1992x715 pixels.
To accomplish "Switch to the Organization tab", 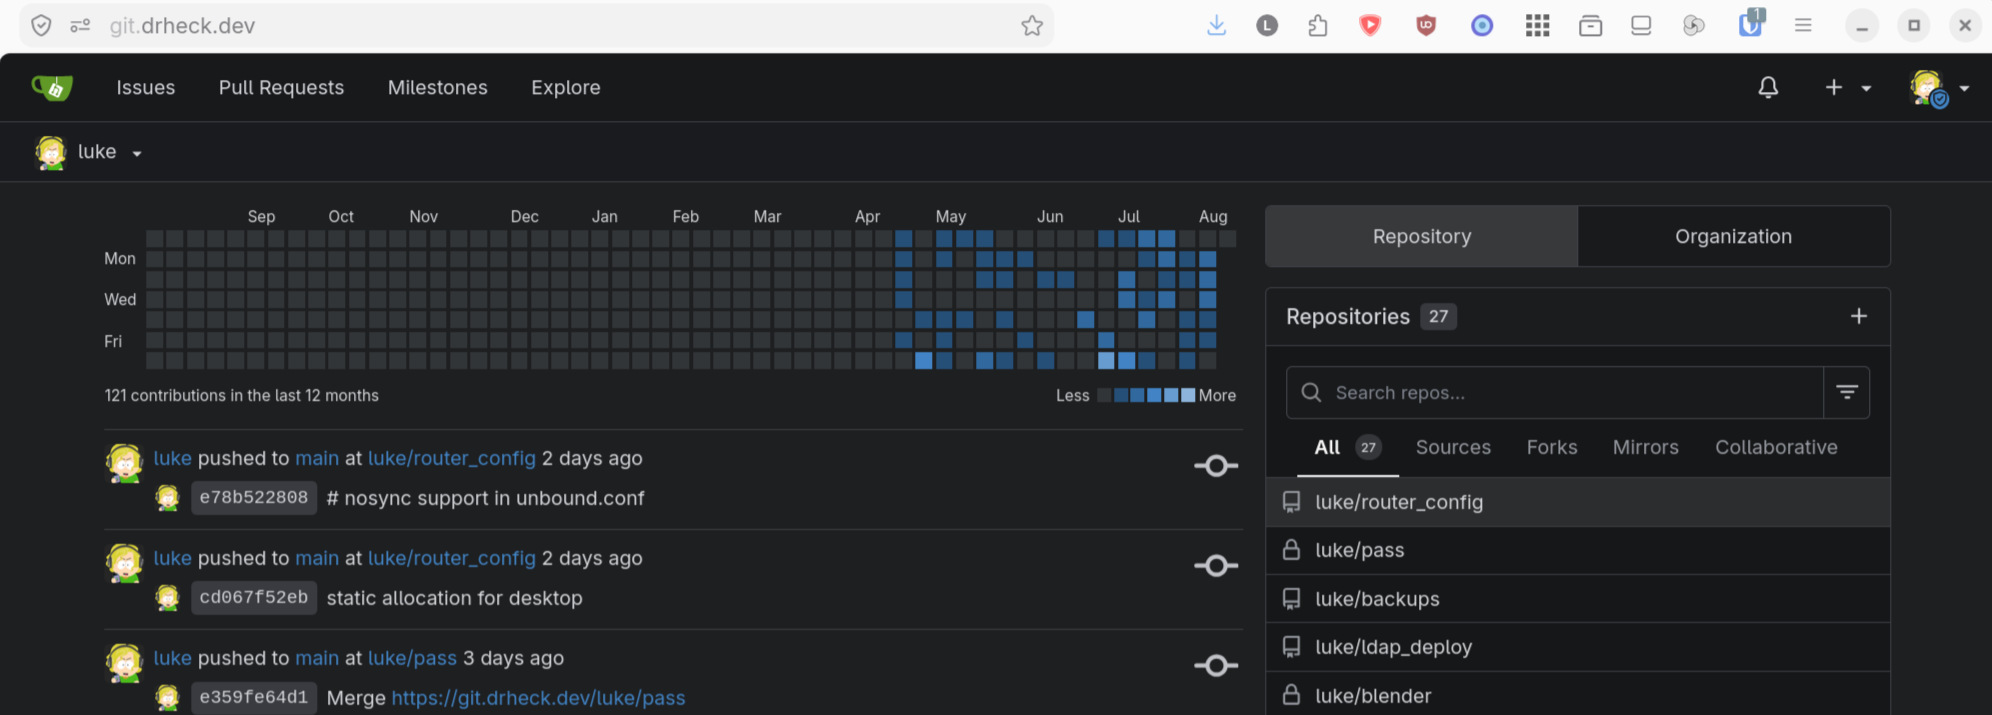I will tap(1734, 236).
